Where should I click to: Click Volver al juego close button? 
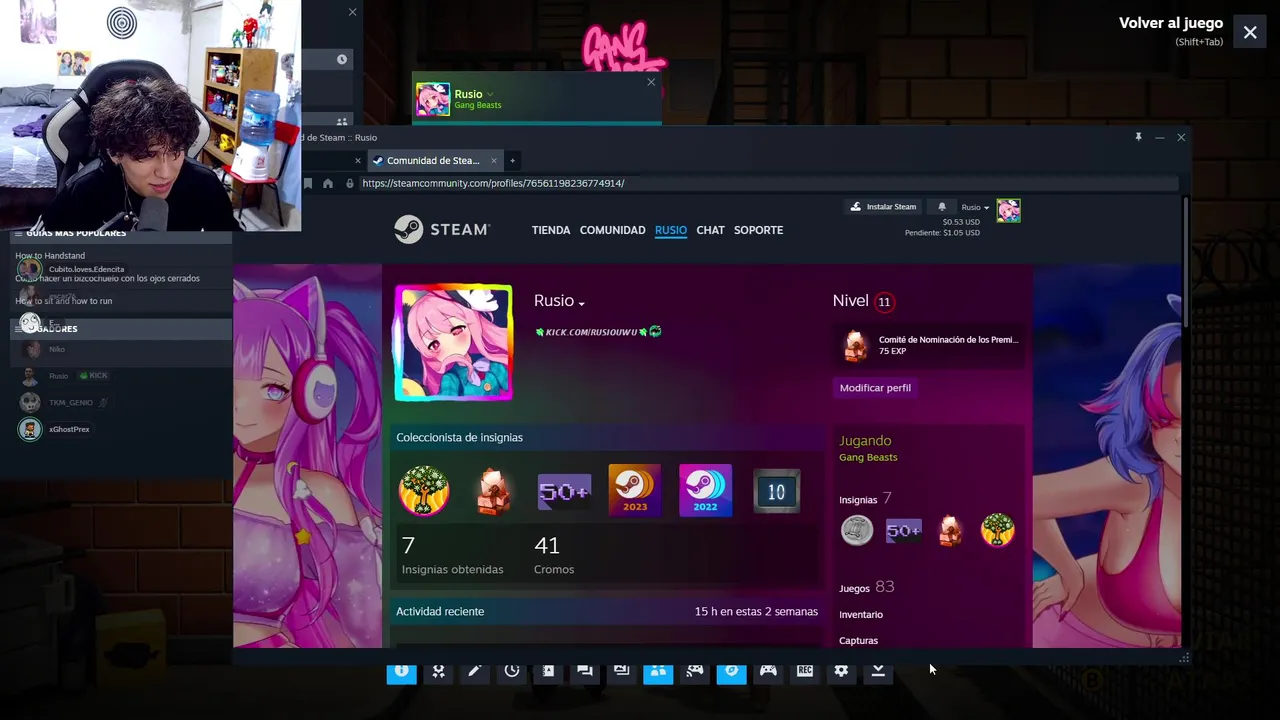coord(1250,33)
